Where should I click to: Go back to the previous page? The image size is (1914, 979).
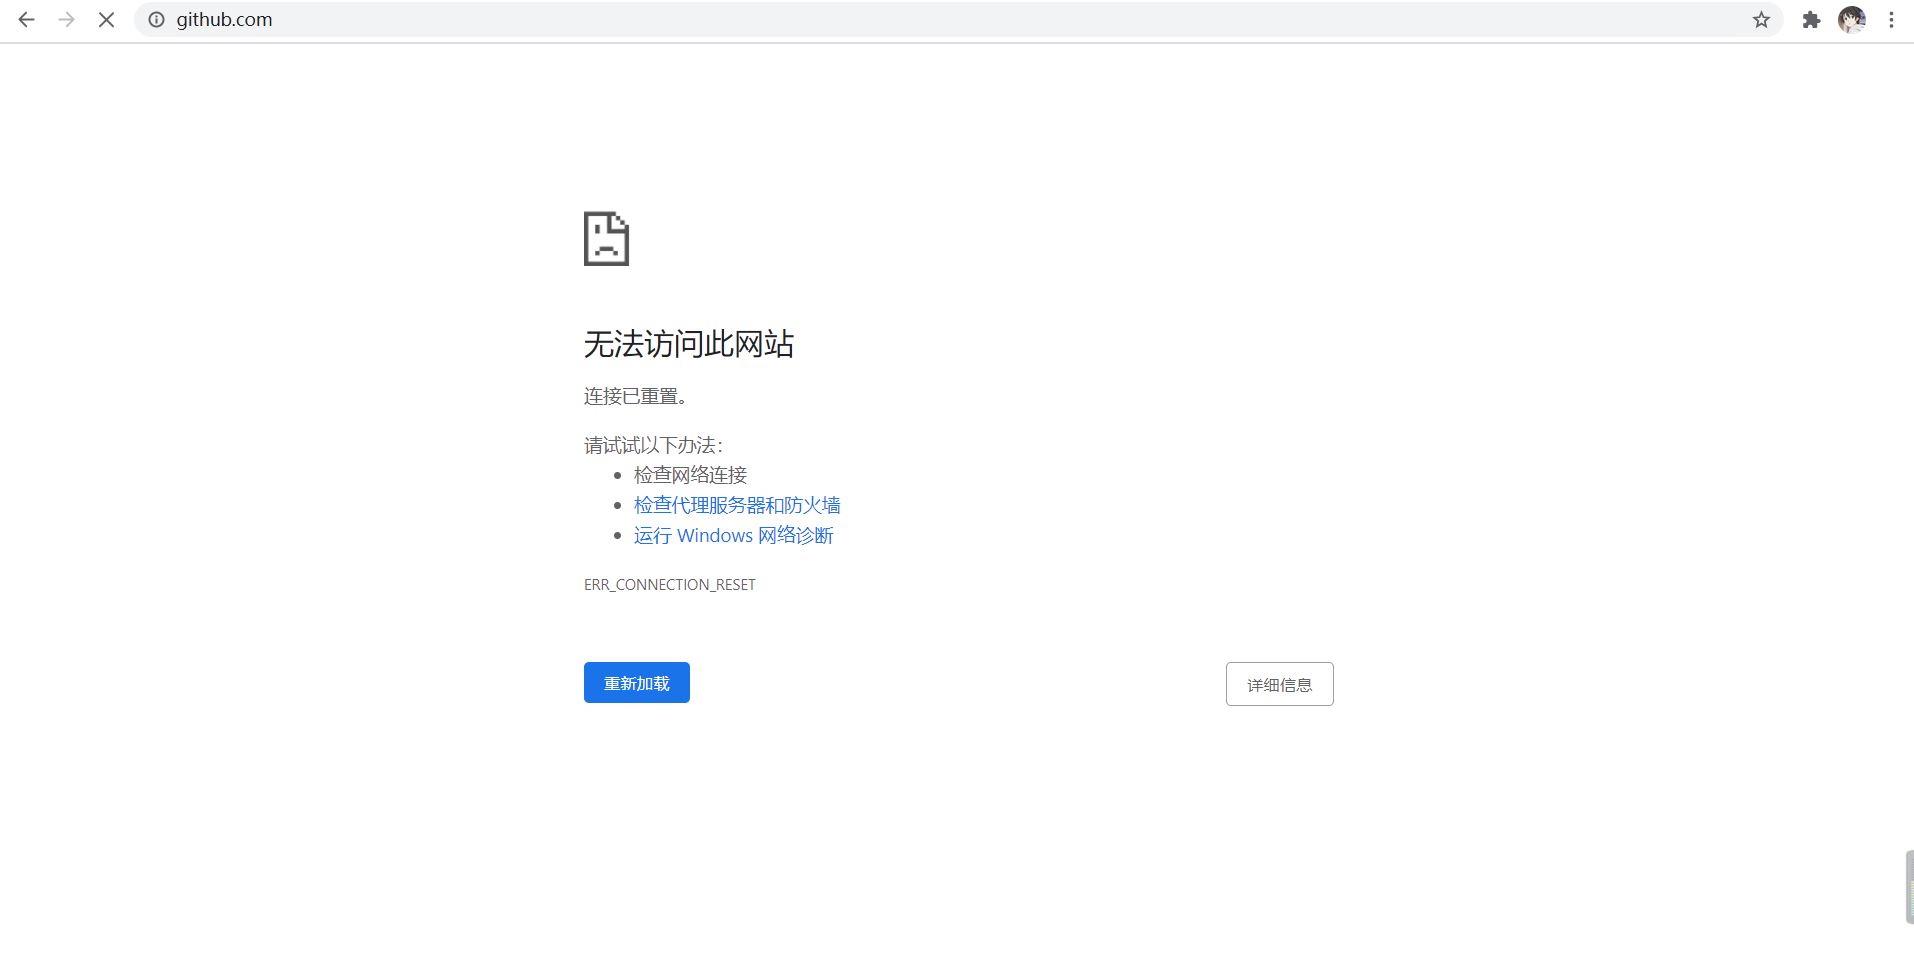(27, 20)
